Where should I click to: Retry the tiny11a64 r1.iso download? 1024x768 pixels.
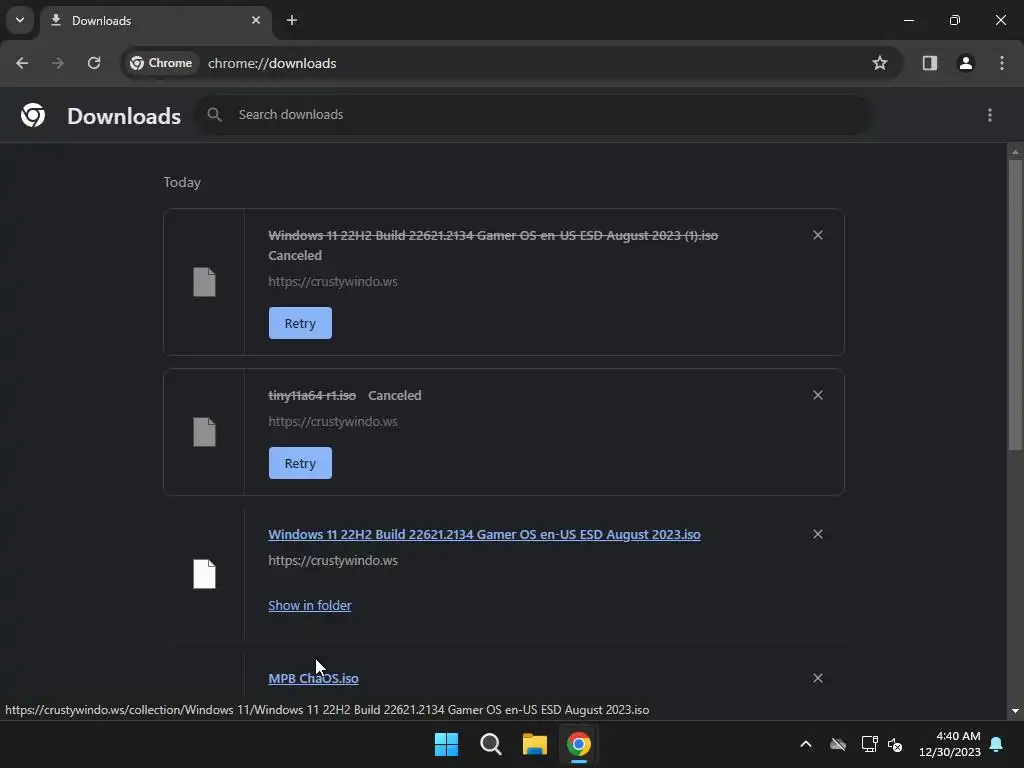[300, 463]
